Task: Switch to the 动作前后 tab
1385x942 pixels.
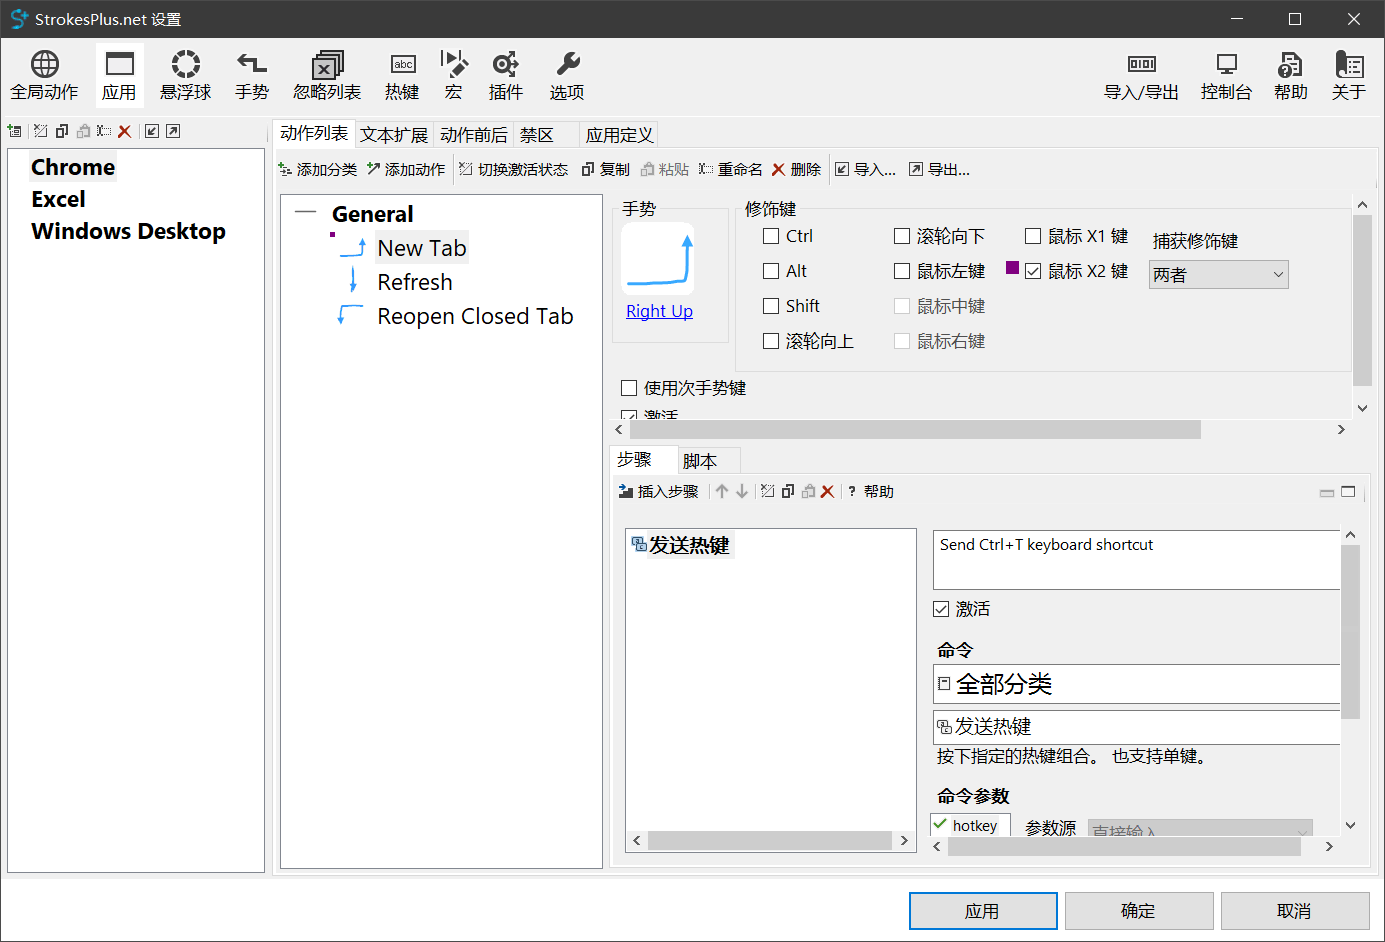Action: (x=474, y=135)
